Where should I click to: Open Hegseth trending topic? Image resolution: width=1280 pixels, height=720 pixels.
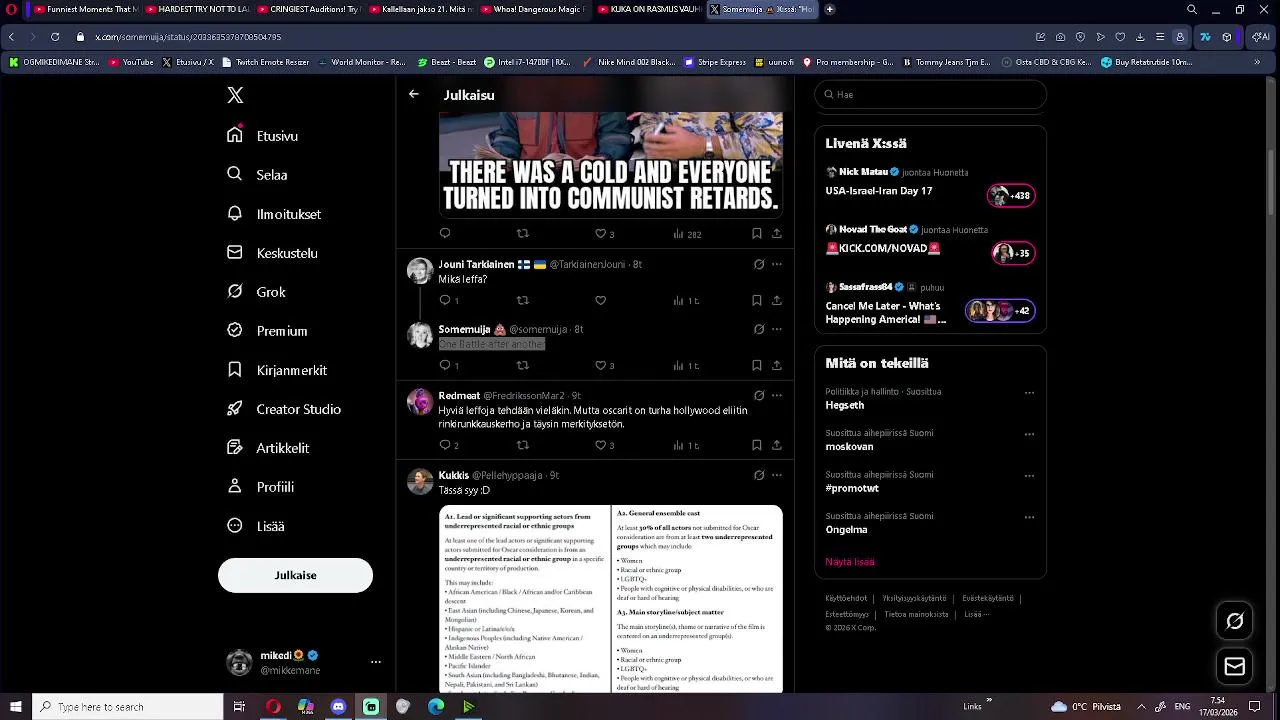[x=845, y=406]
